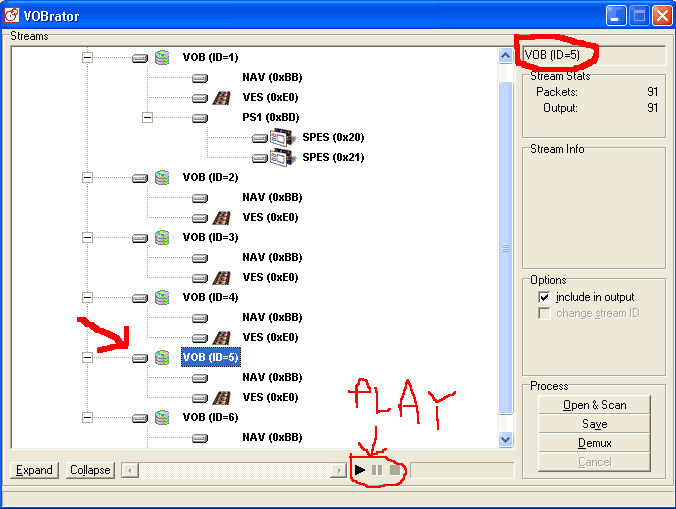Click the film icon of VES under VOB (ID=2)
The height and width of the screenshot is (509, 676).
click(x=222, y=217)
